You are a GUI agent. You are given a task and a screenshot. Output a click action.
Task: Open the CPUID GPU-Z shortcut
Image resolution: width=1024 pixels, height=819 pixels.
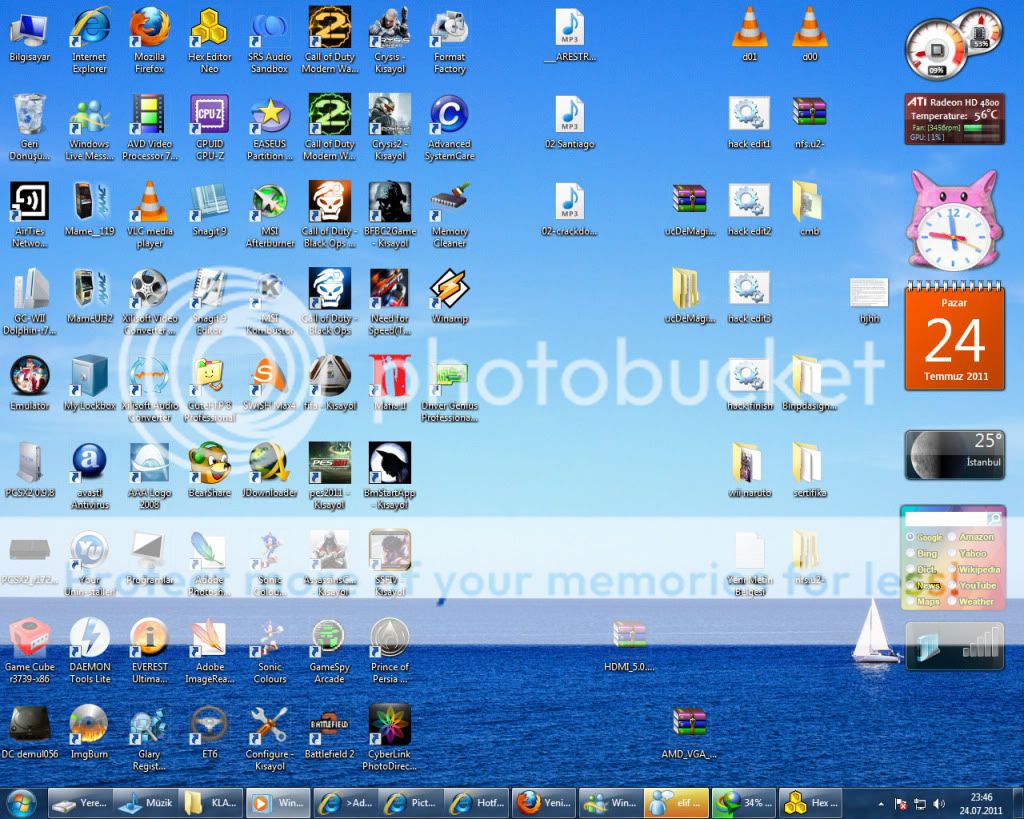[209, 117]
